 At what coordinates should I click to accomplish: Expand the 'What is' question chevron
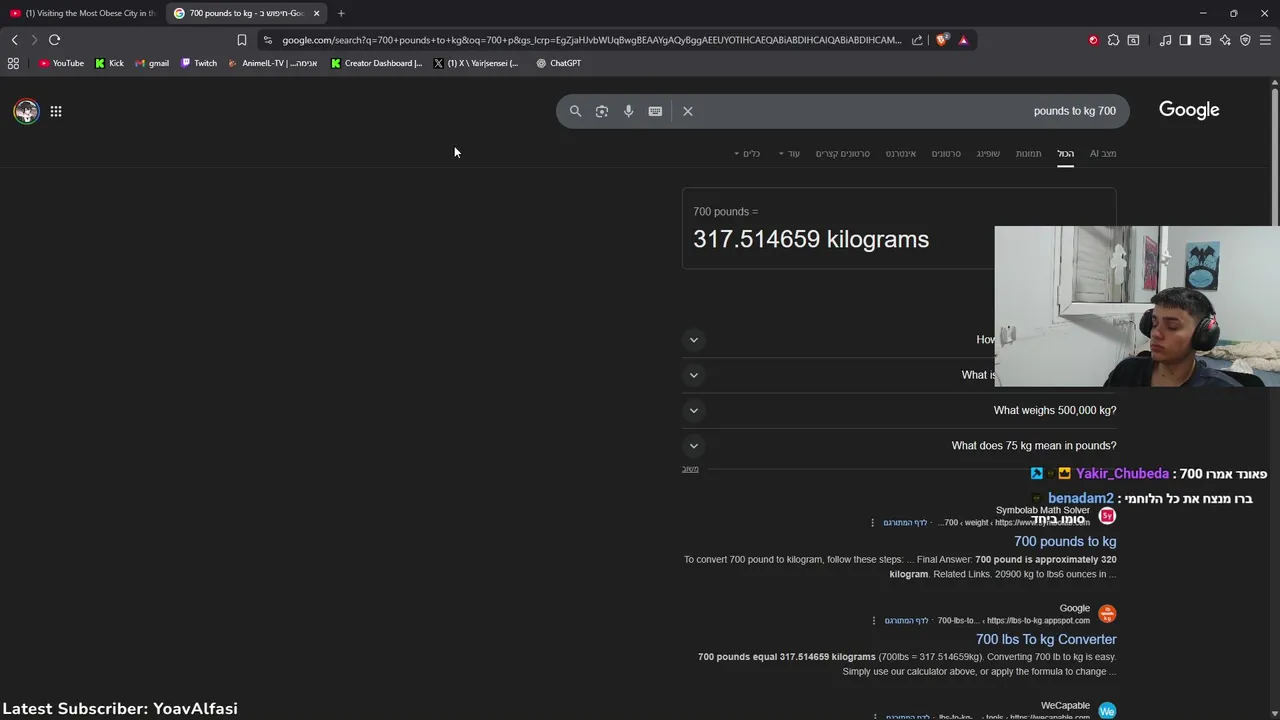click(x=694, y=375)
